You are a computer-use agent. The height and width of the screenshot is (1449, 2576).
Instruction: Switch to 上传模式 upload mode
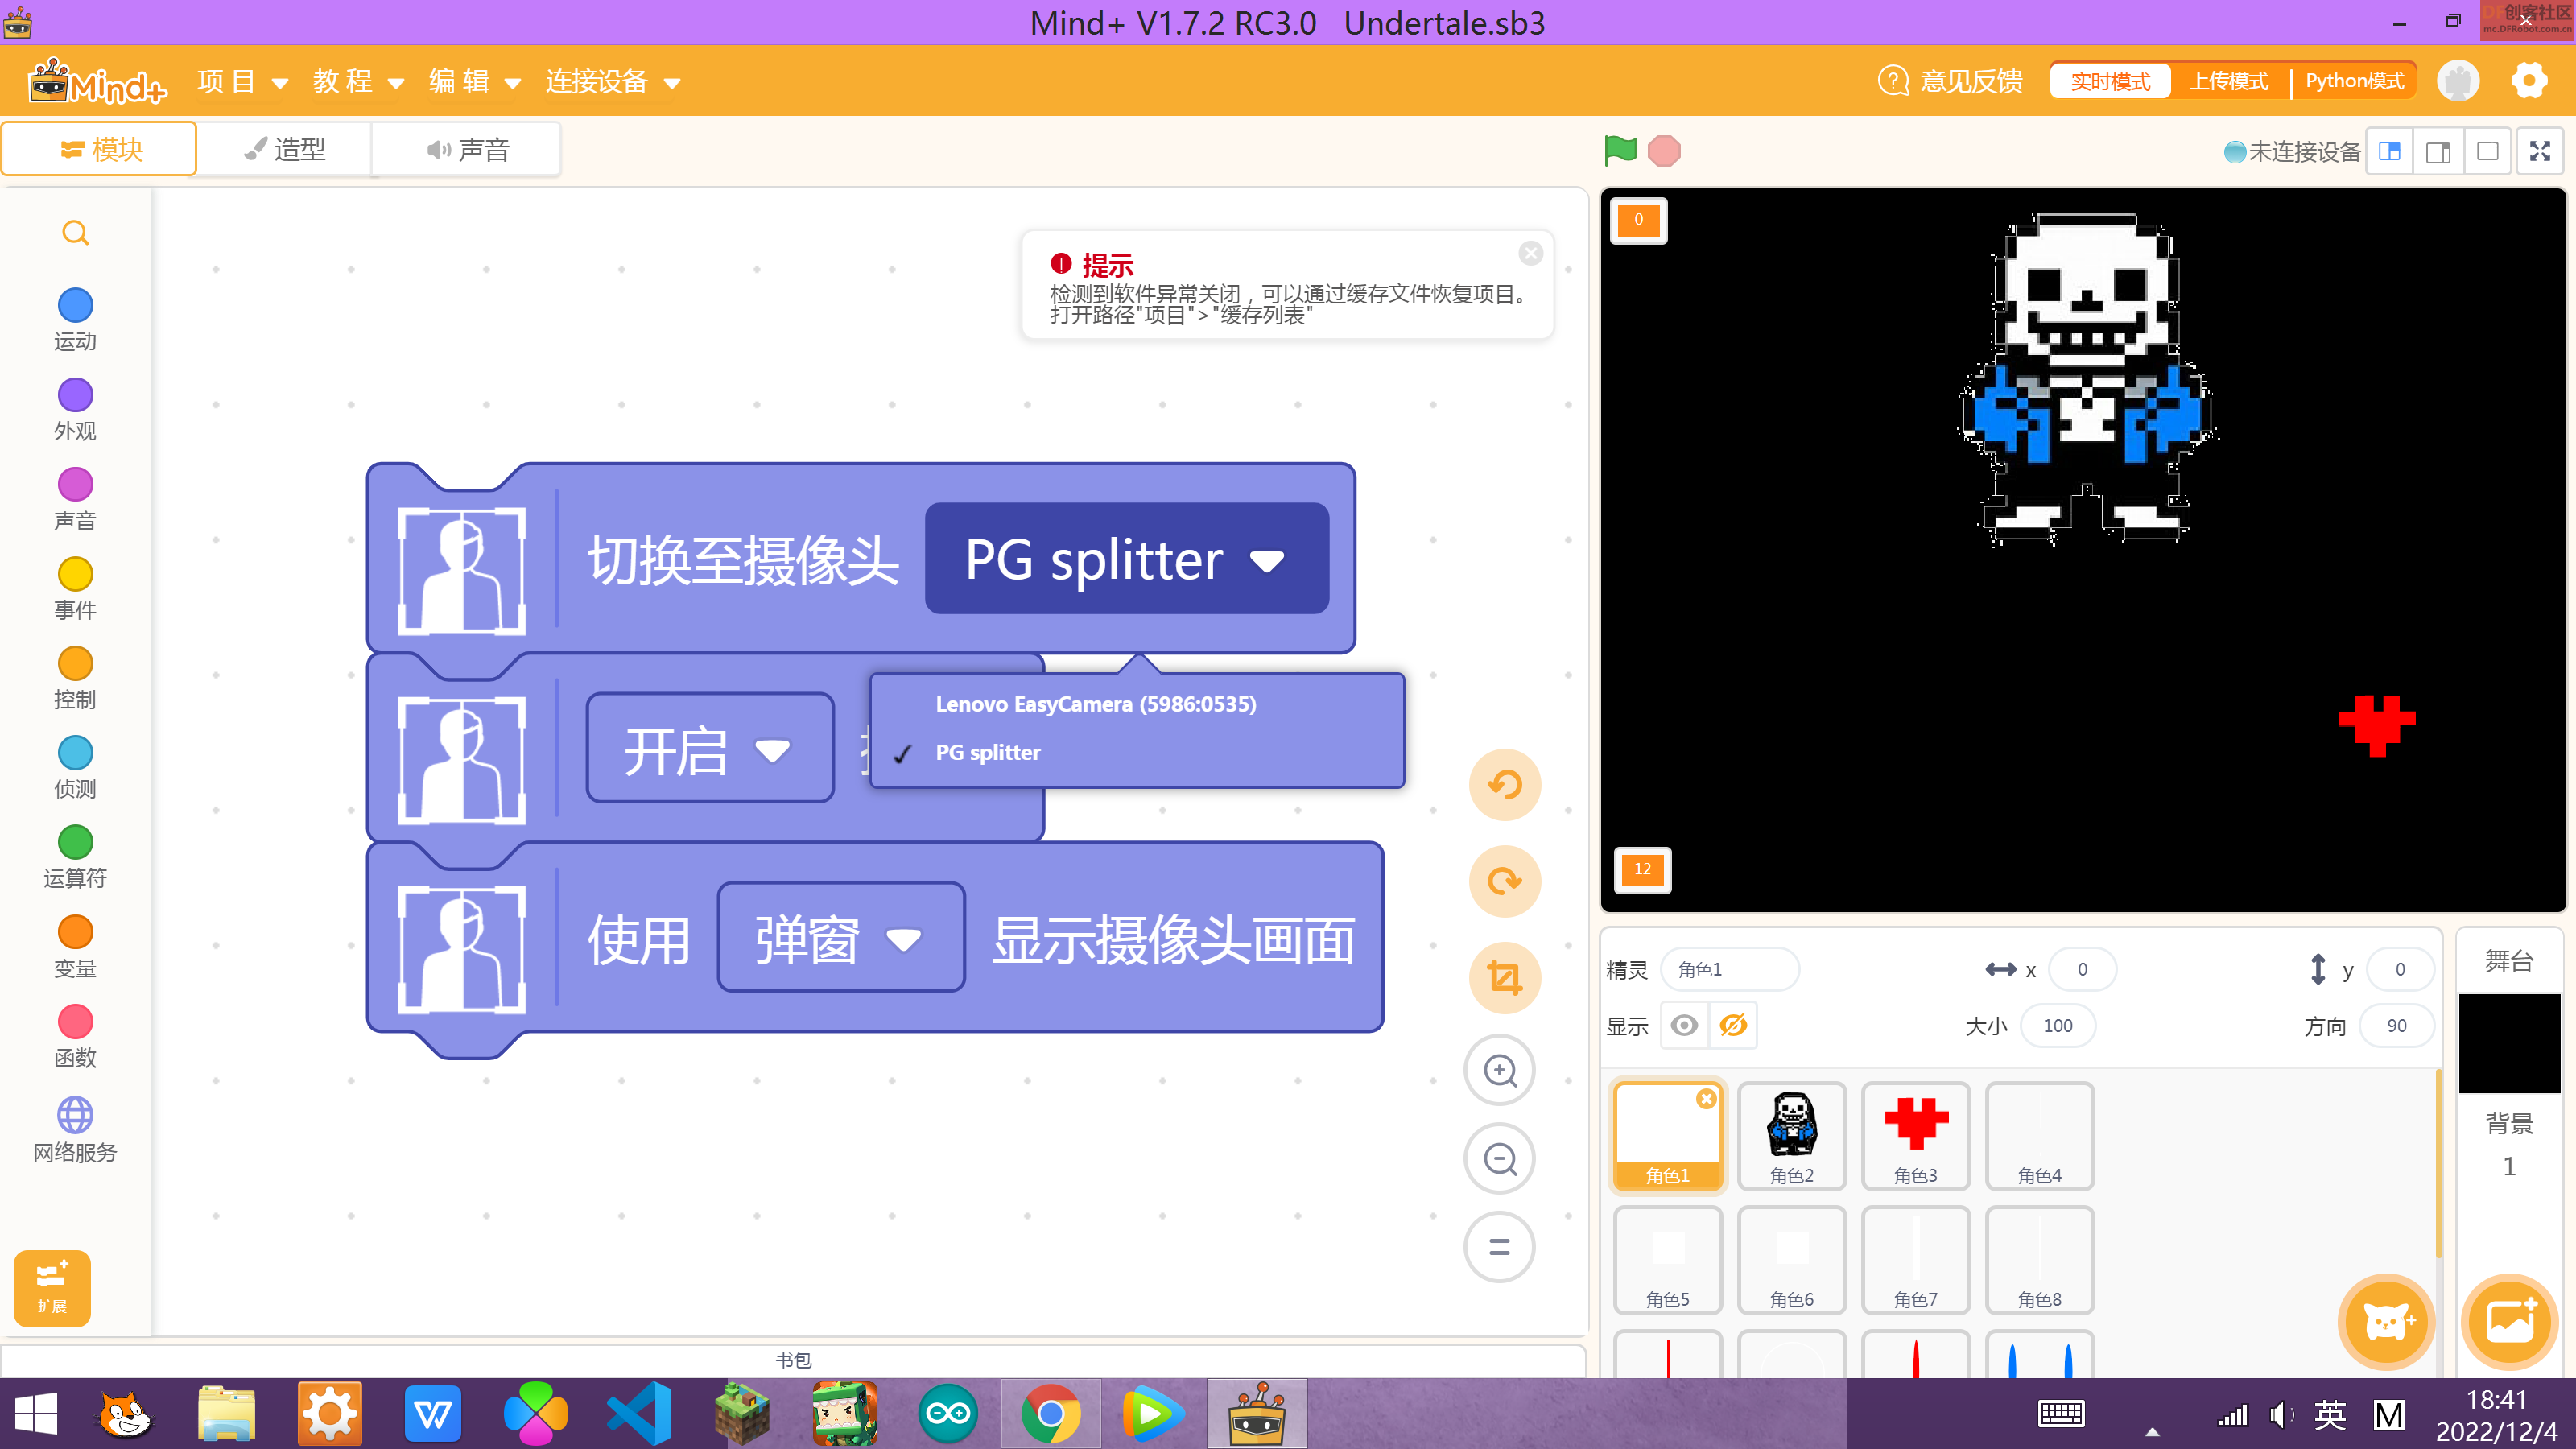coord(2229,81)
